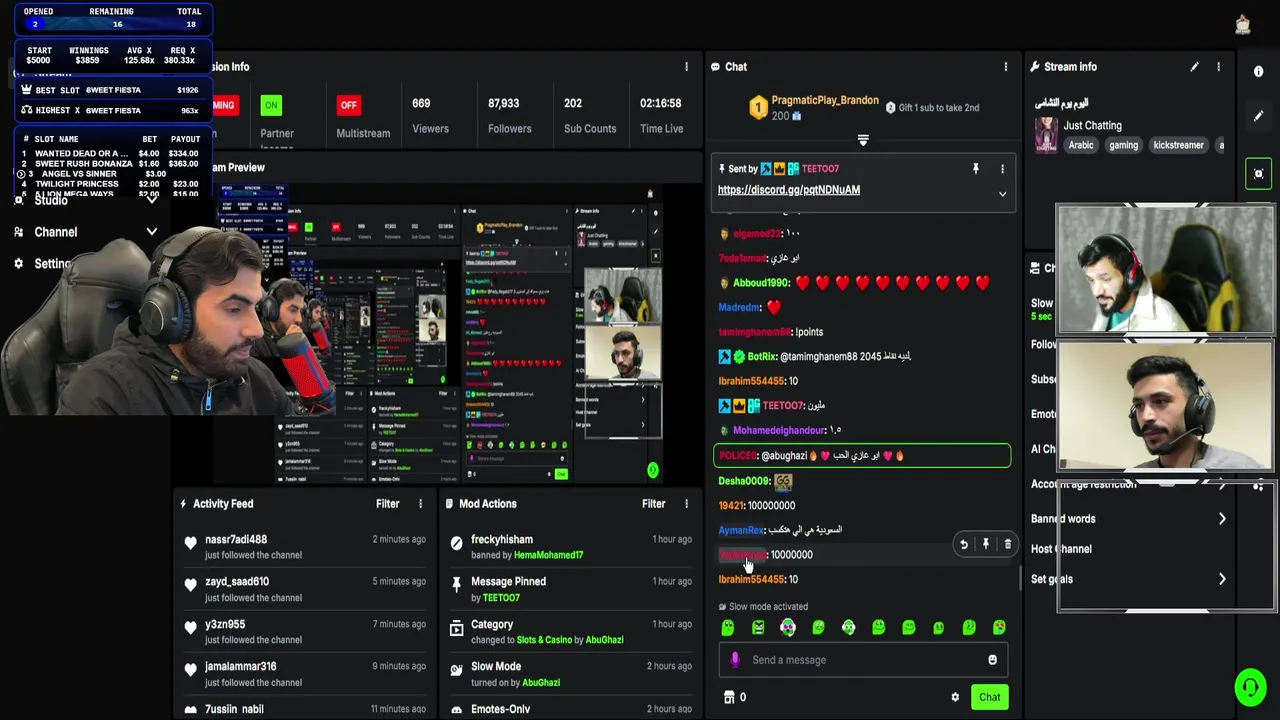Click the AbuGhazi link in Category mod action

[x=604, y=640]
